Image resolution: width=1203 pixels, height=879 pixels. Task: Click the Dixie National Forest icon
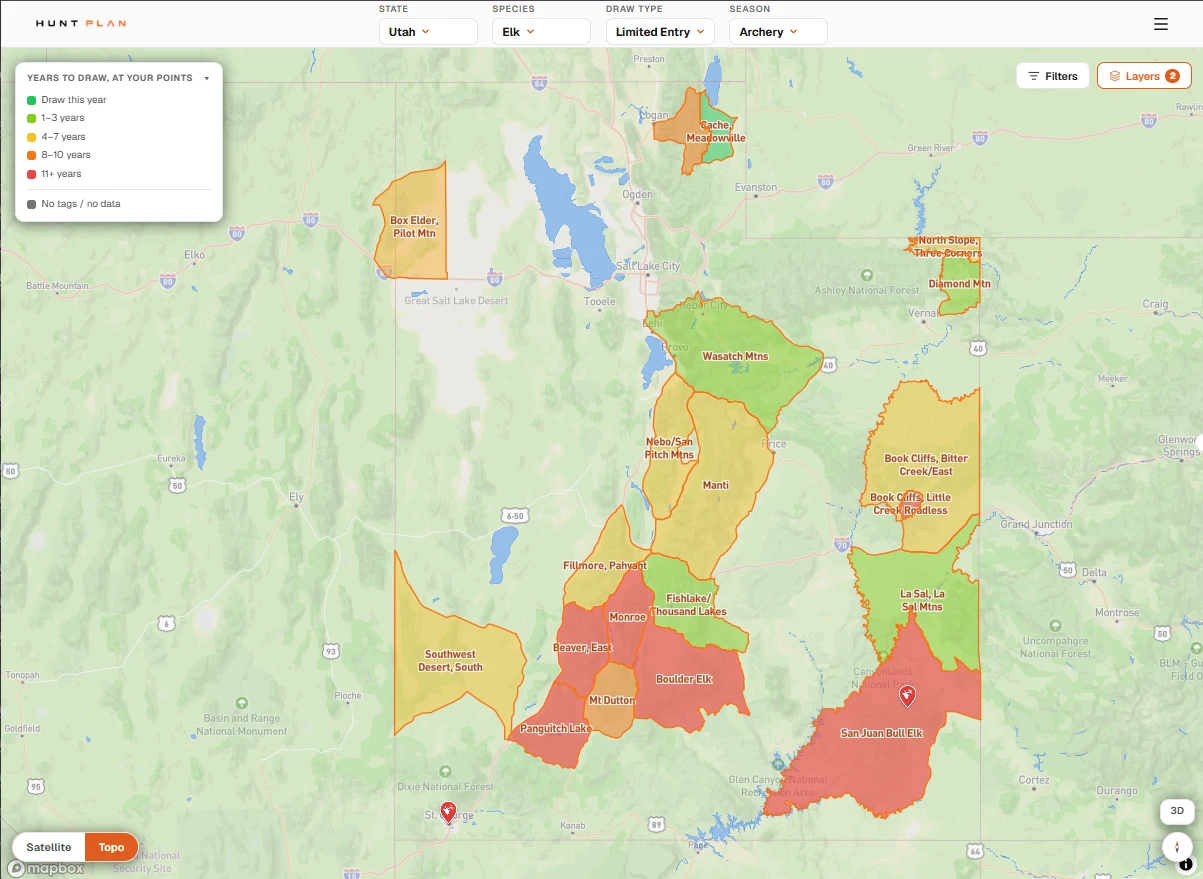pyautogui.click(x=445, y=771)
